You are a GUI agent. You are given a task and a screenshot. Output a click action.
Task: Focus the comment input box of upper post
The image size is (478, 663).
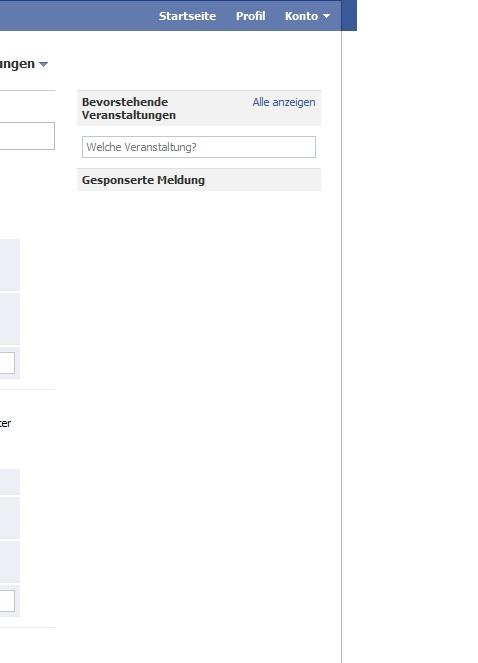click(7, 363)
